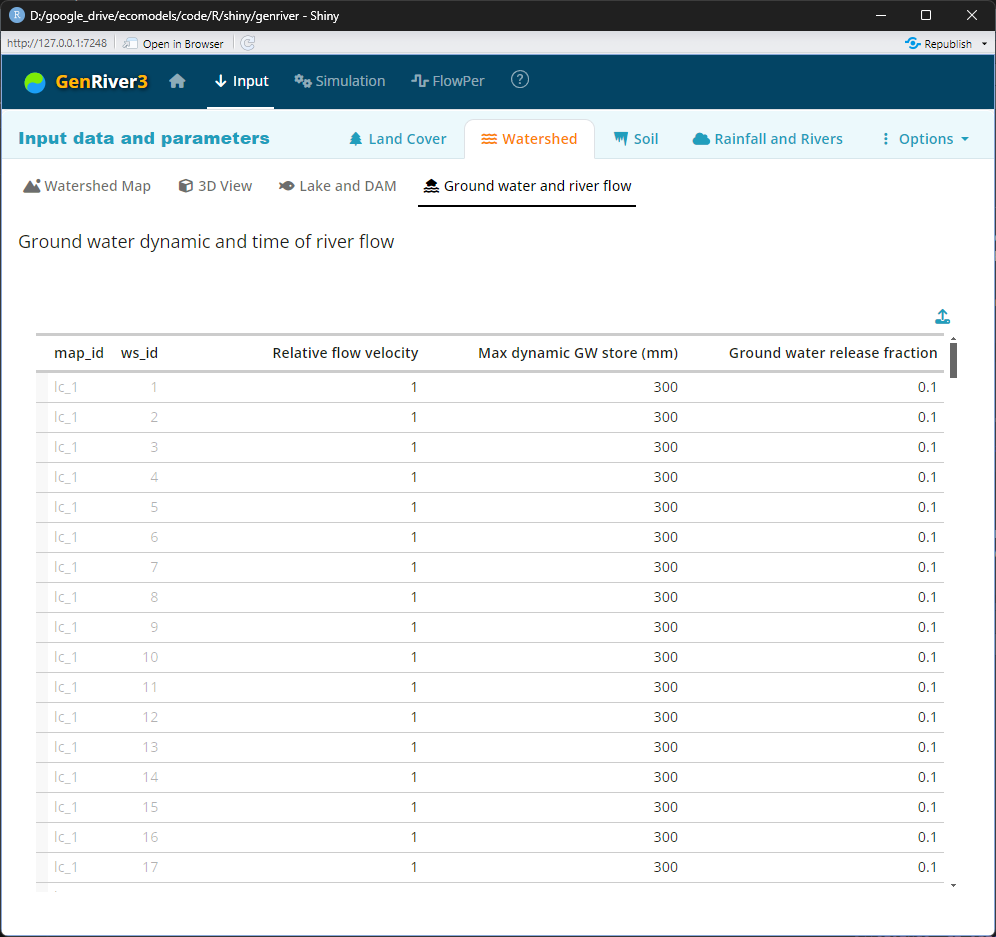Expand the Republish dropdown arrow
Image resolution: width=996 pixels, height=937 pixels.
click(984, 44)
